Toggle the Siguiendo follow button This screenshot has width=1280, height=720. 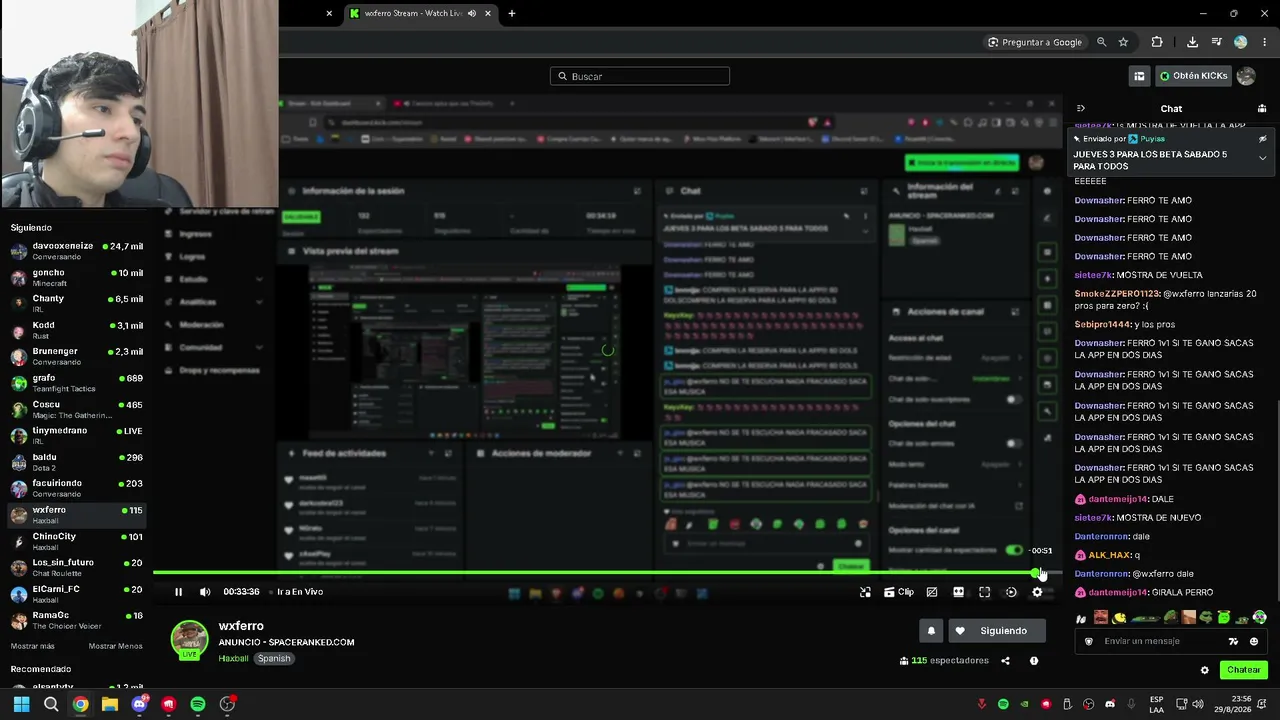pyautogui.click(x=995, y=631)
